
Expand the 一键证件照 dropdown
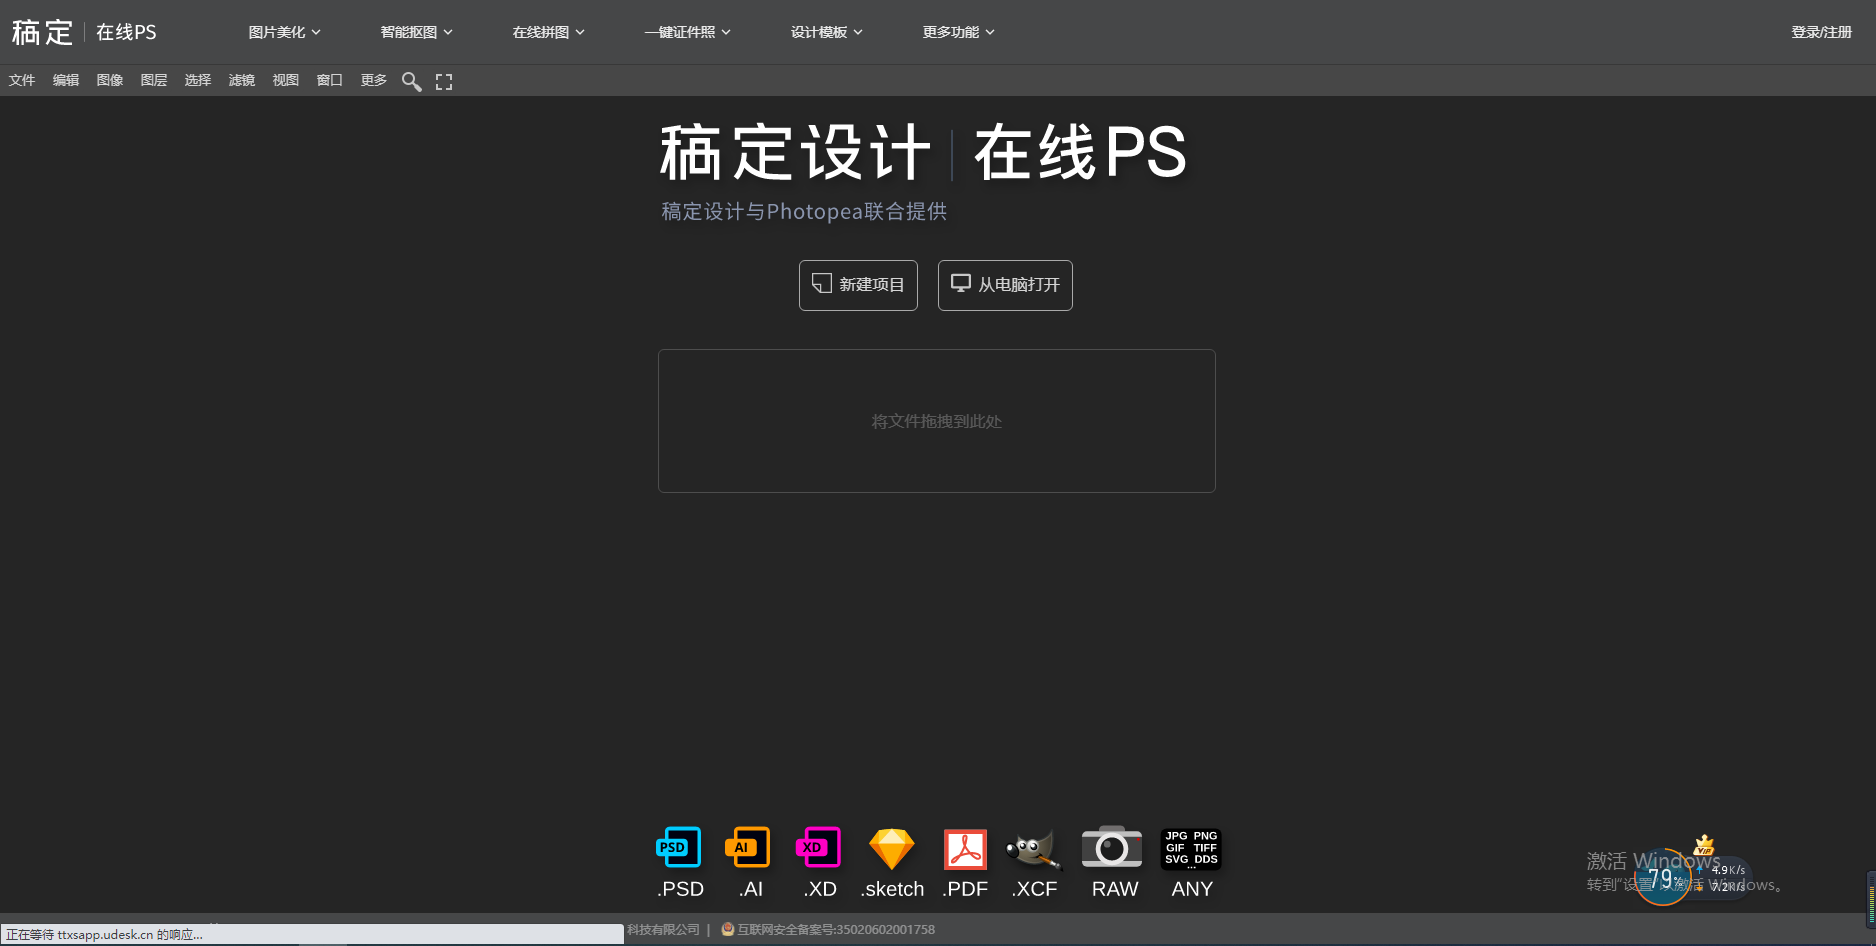[688, 32]
